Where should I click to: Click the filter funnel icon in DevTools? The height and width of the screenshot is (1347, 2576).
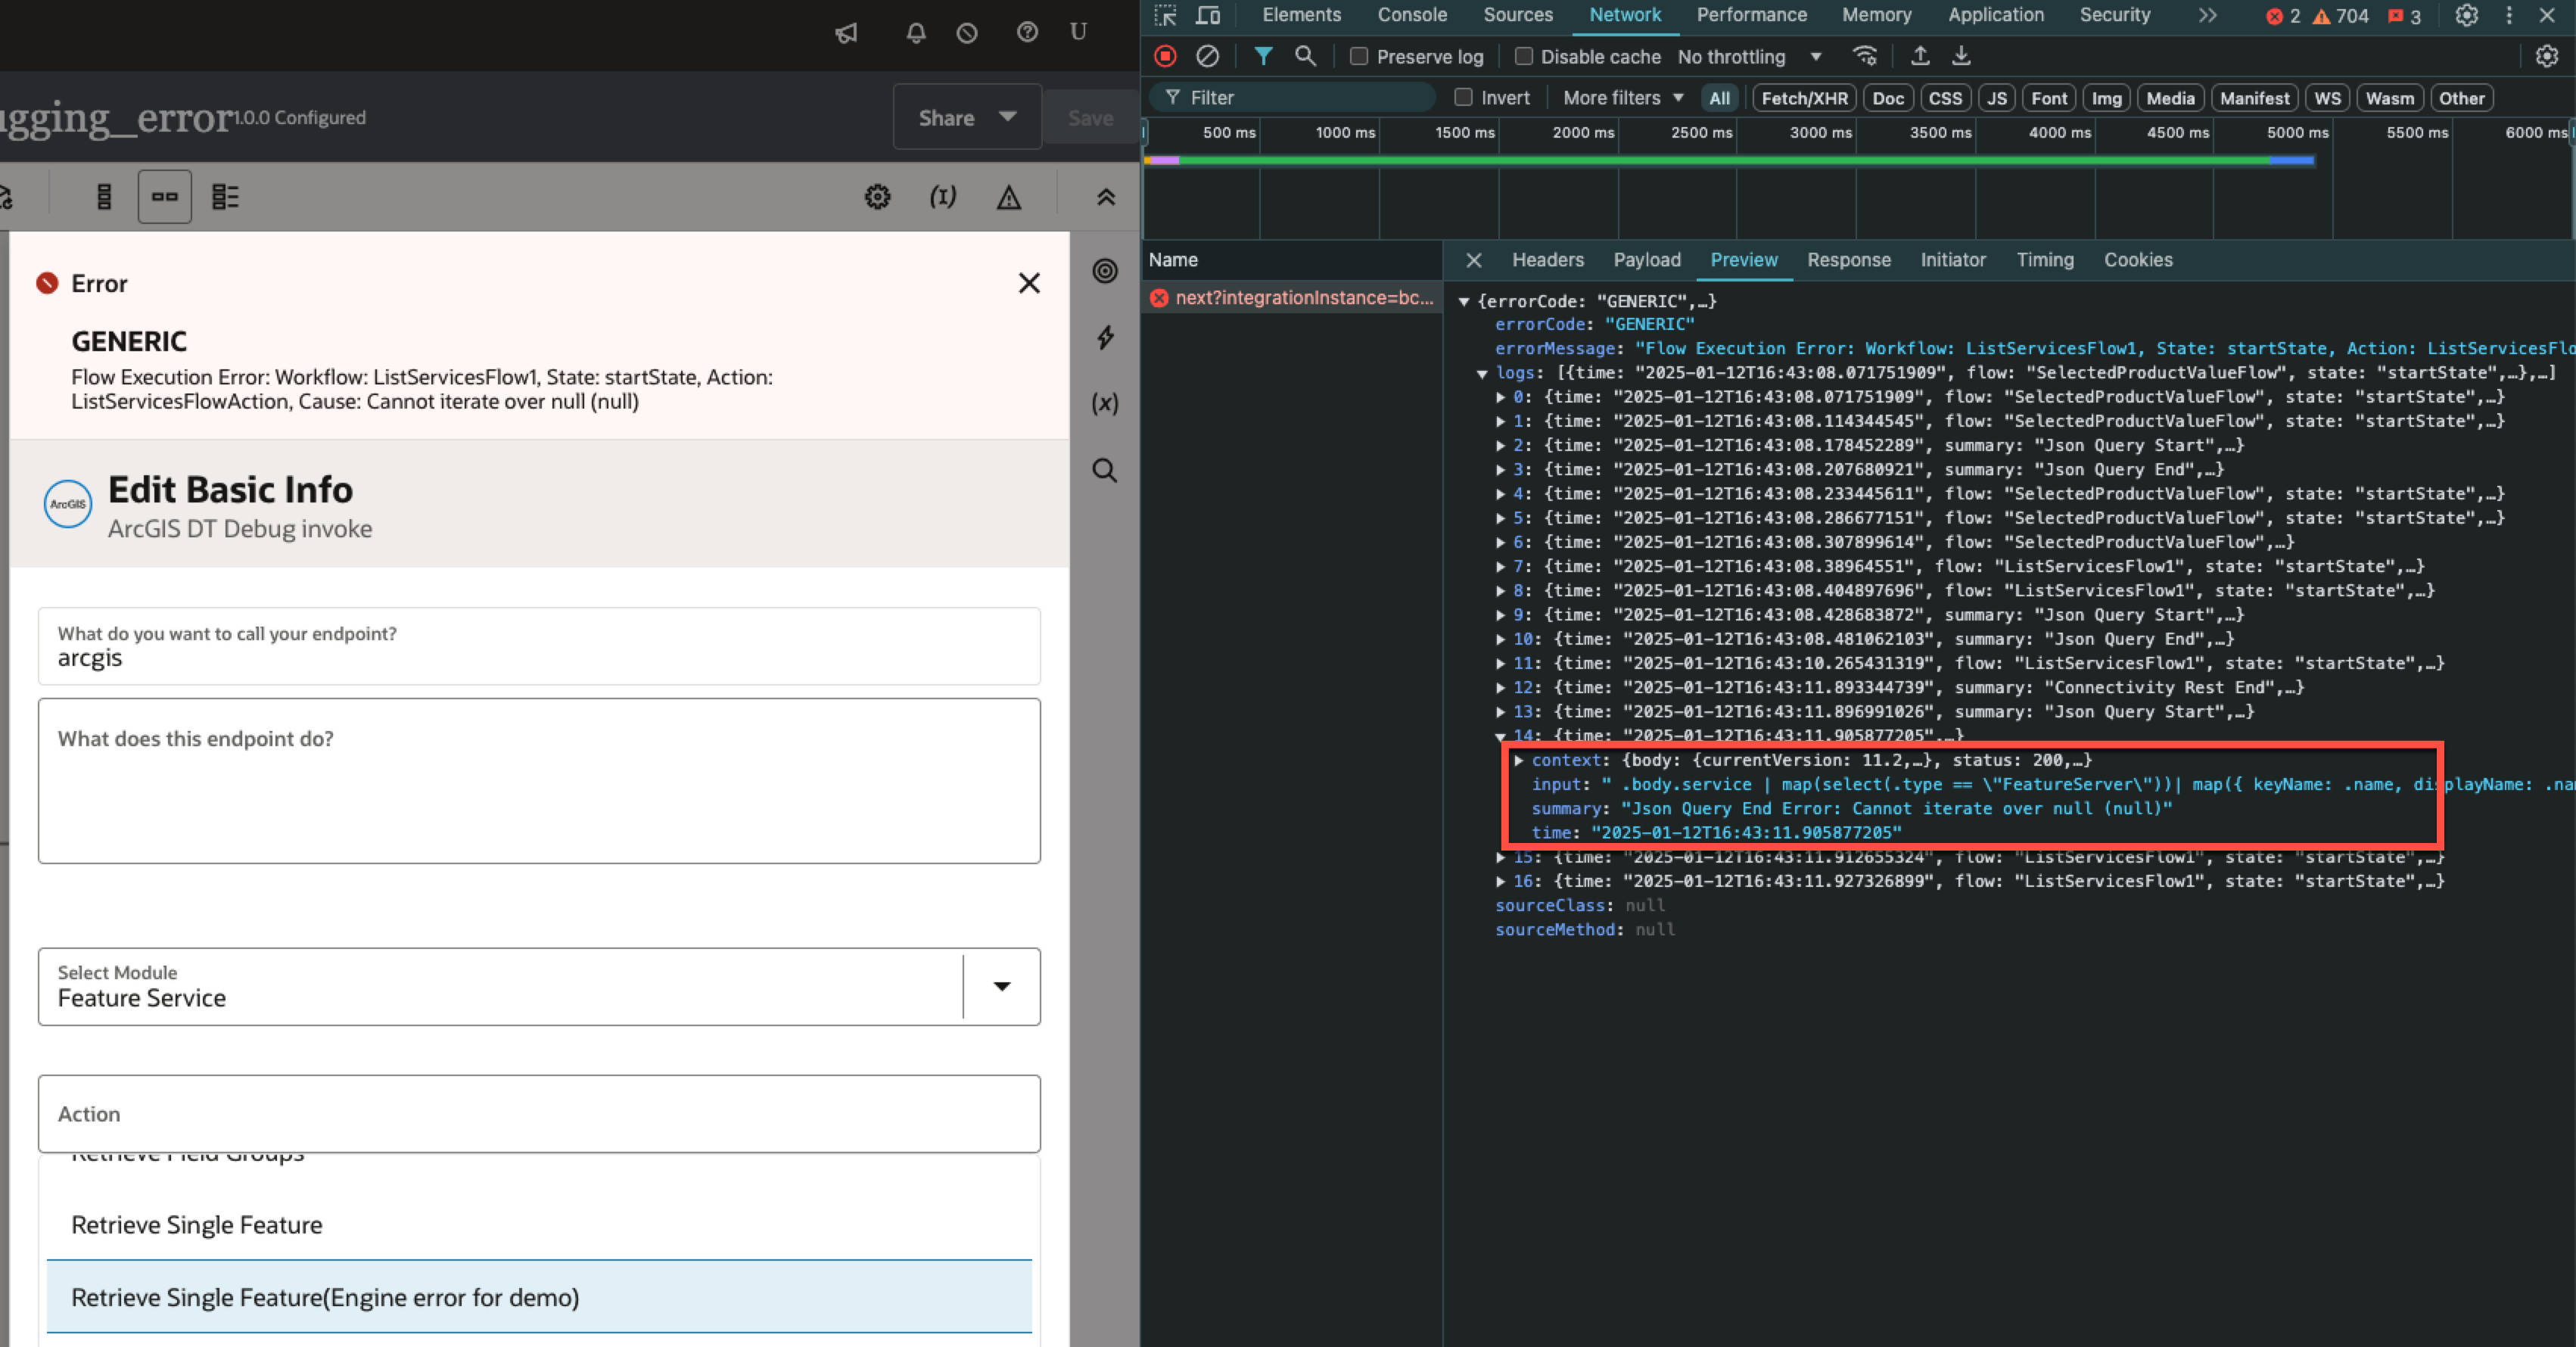[1263, 57]
